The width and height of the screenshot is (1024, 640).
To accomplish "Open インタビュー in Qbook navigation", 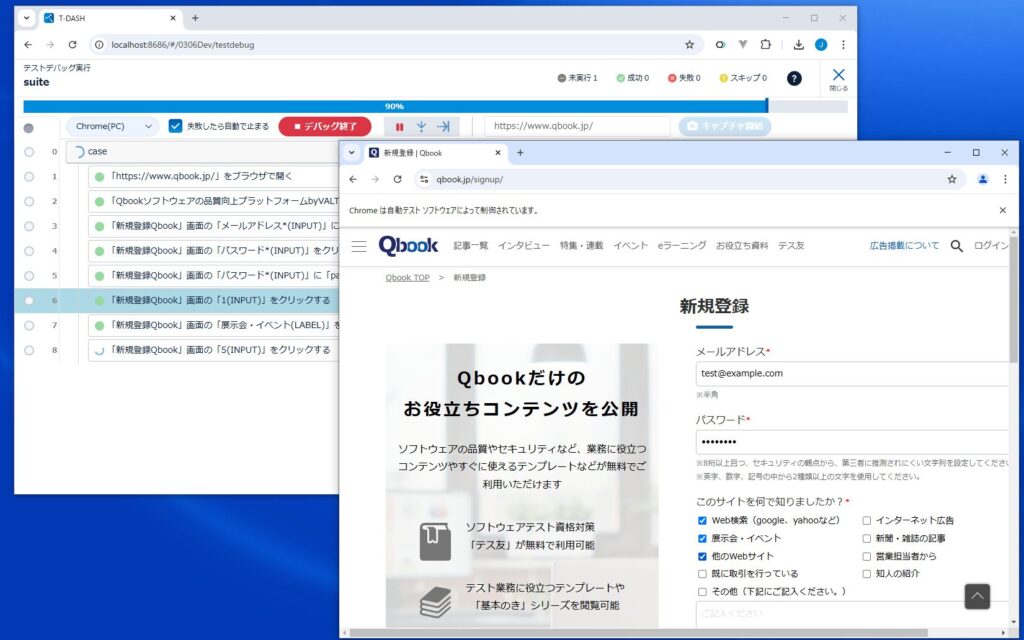I will tap(524, 246).
